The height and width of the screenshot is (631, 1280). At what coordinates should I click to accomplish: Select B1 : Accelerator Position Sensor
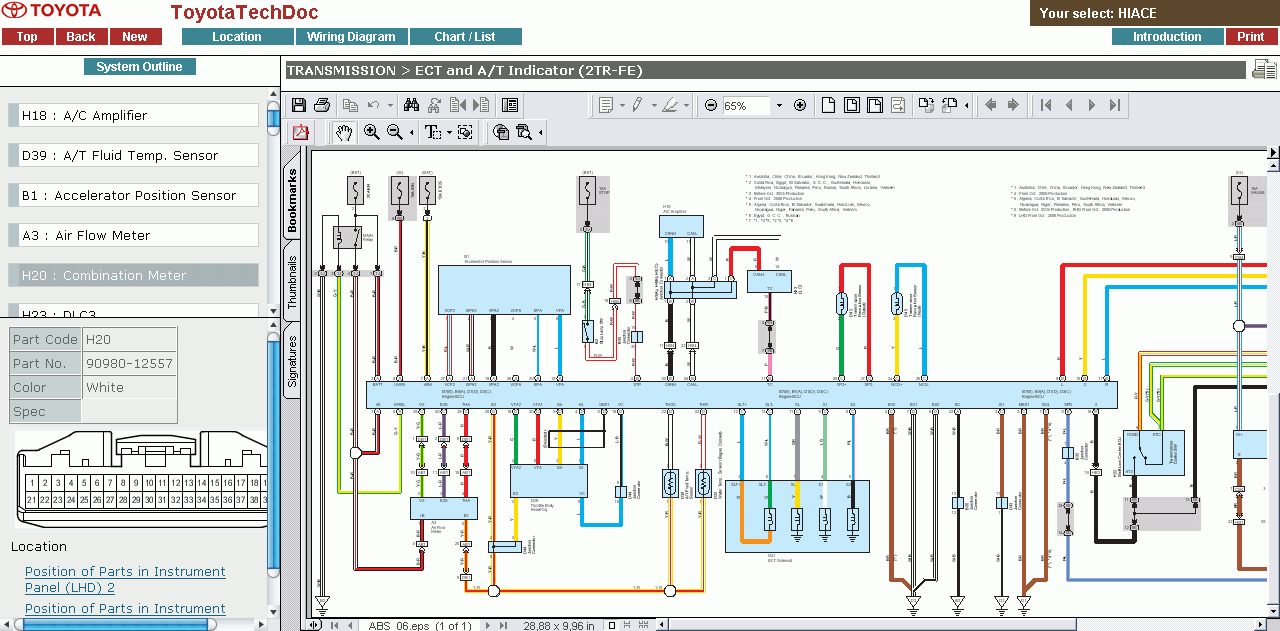pos(134,195)
